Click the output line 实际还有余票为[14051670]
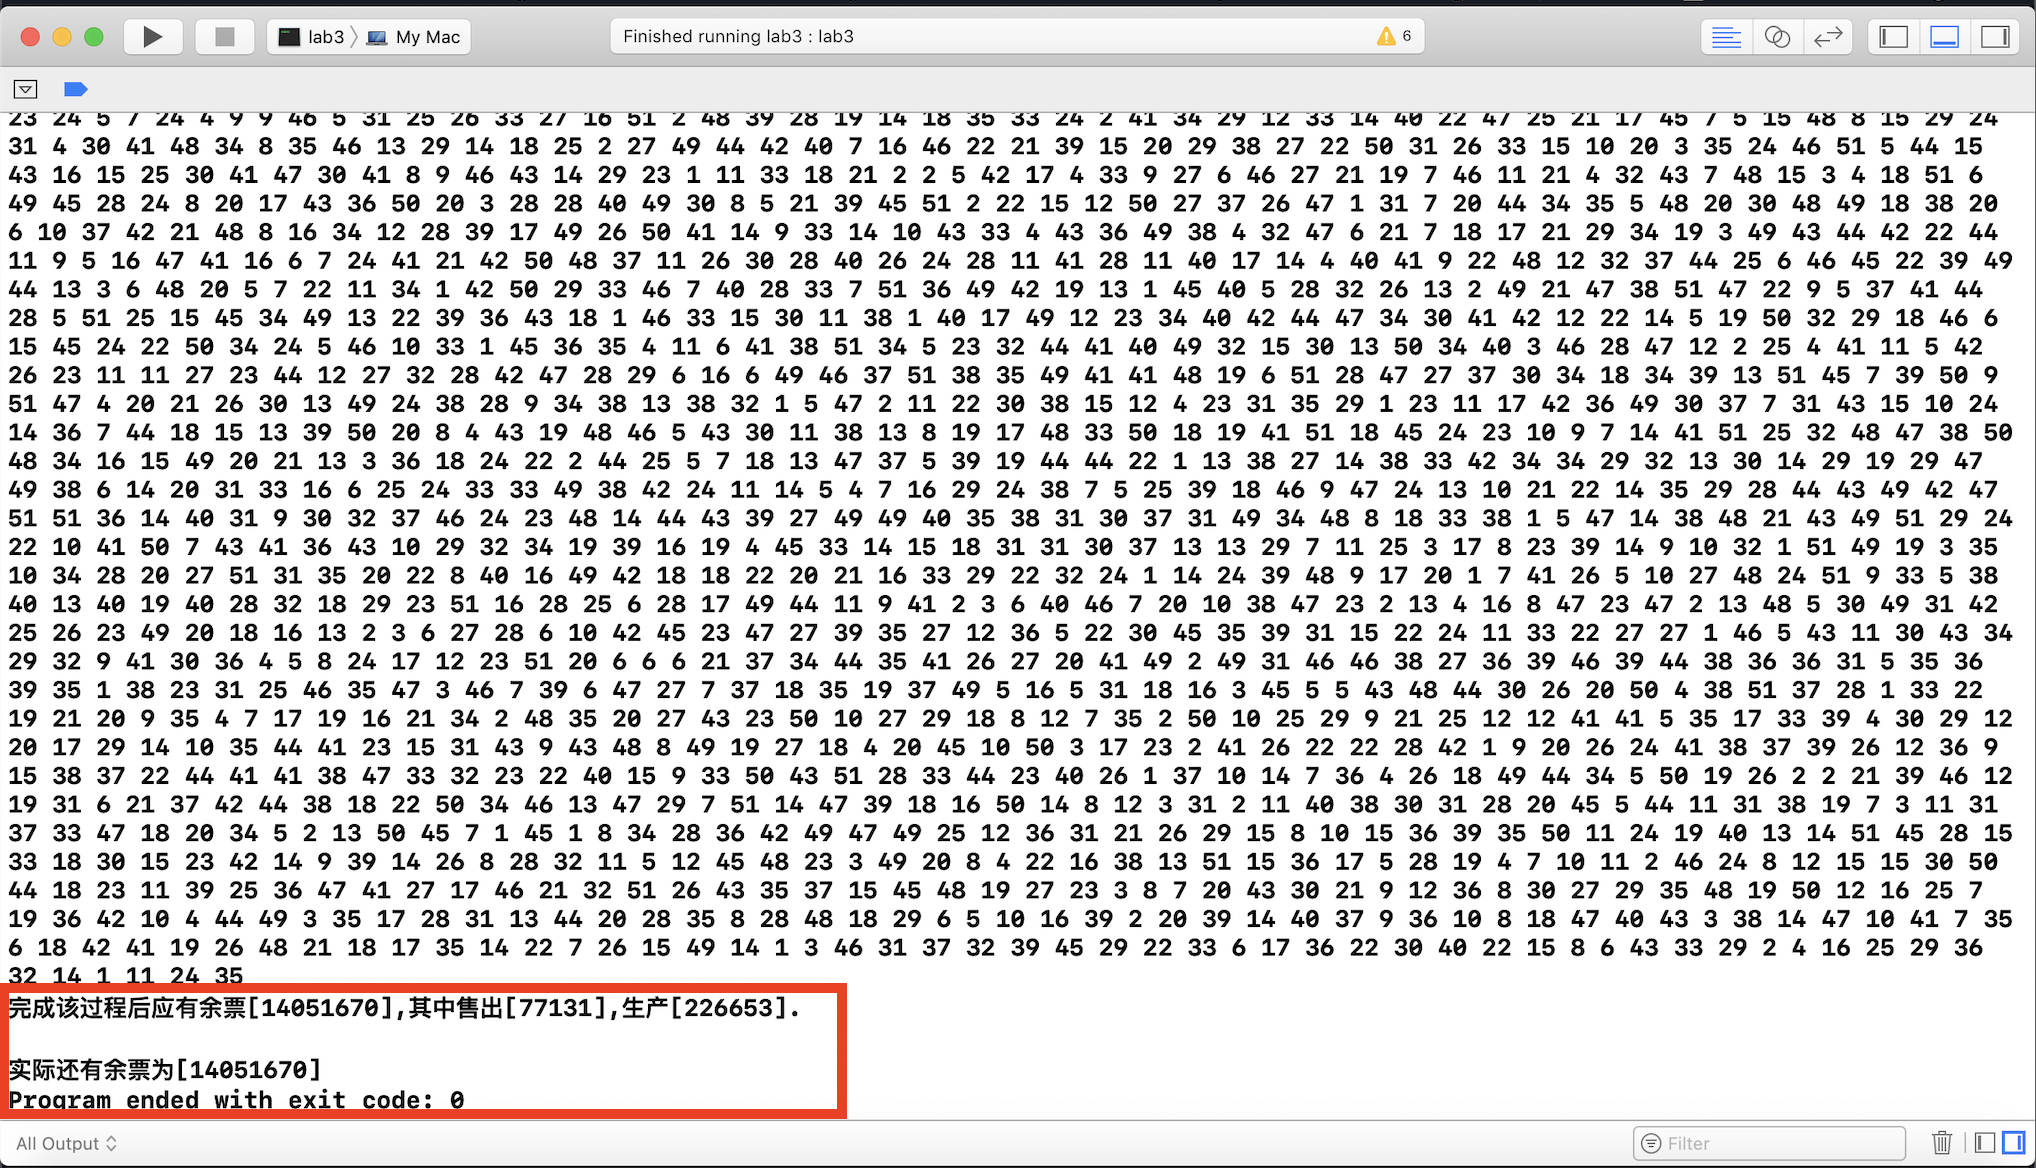Screen dimensions: 2036x1168 click(165, 1070)
